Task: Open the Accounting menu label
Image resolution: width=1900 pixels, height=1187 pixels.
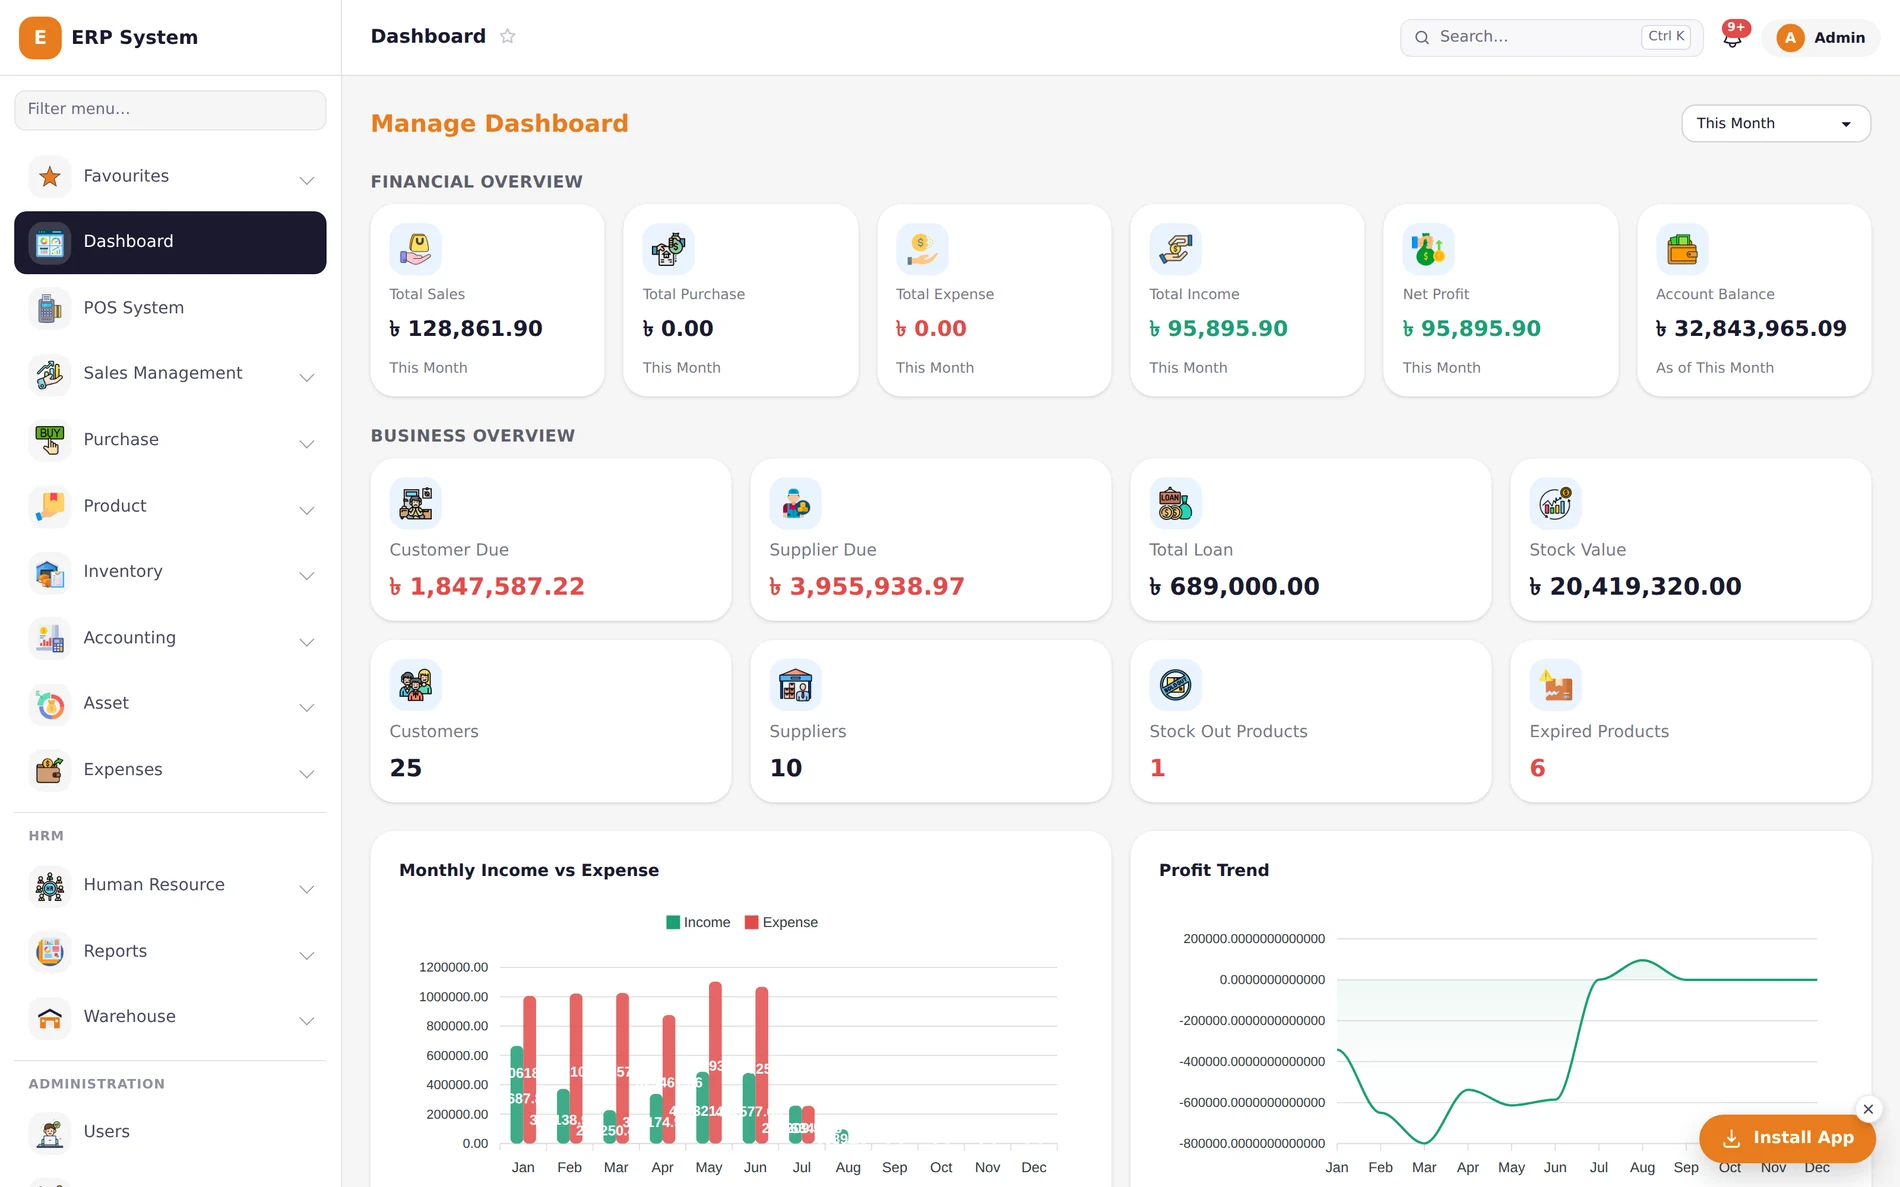Action: click(130, 637)
